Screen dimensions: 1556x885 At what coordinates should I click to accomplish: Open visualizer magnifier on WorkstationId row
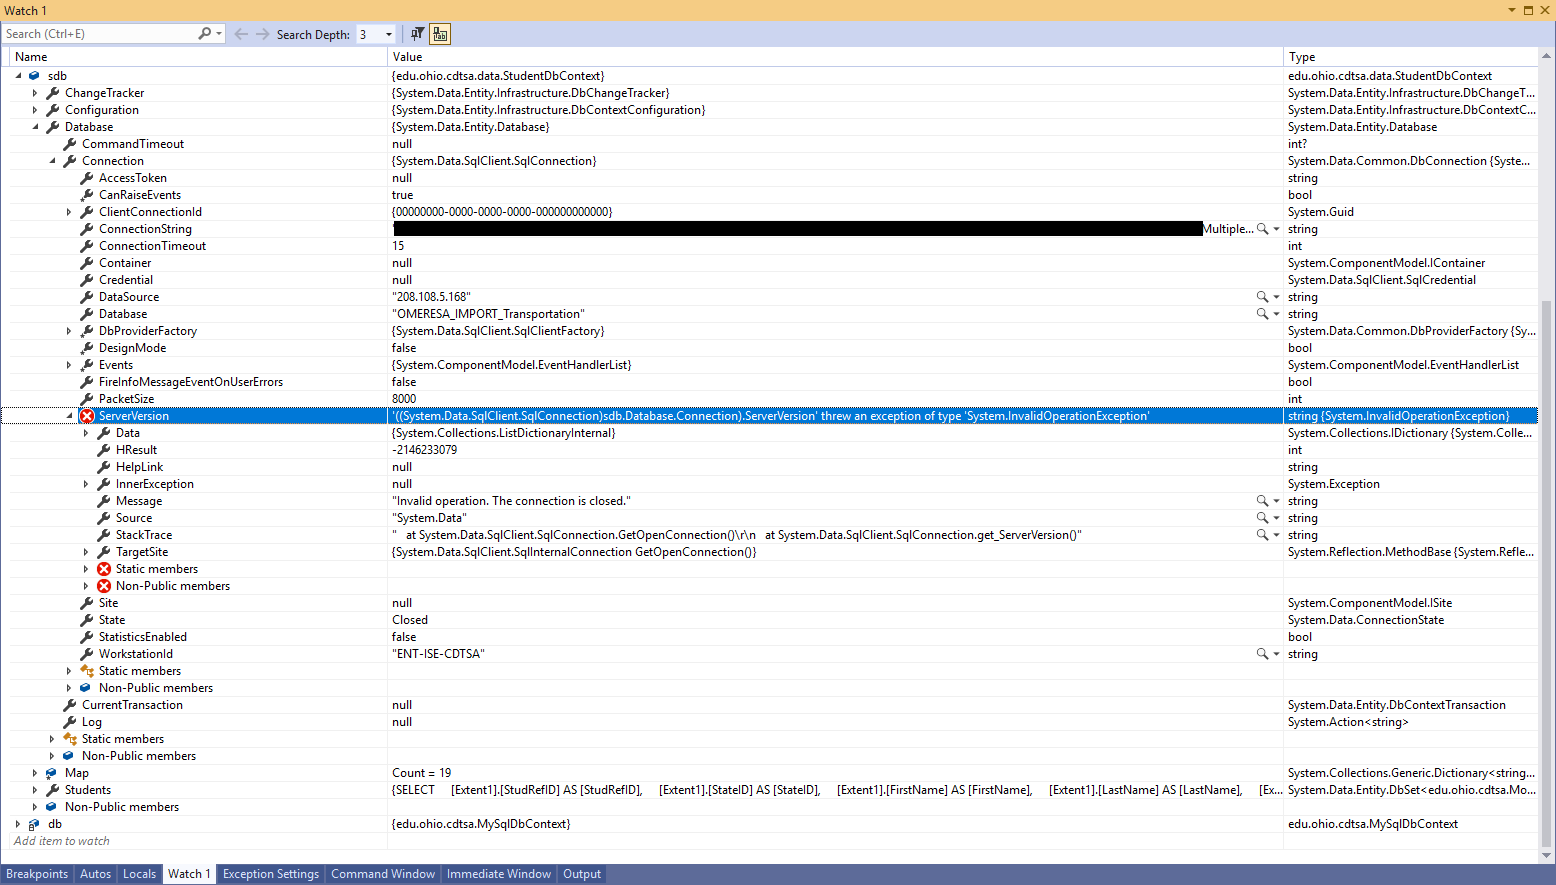(x=1262, y=654)
